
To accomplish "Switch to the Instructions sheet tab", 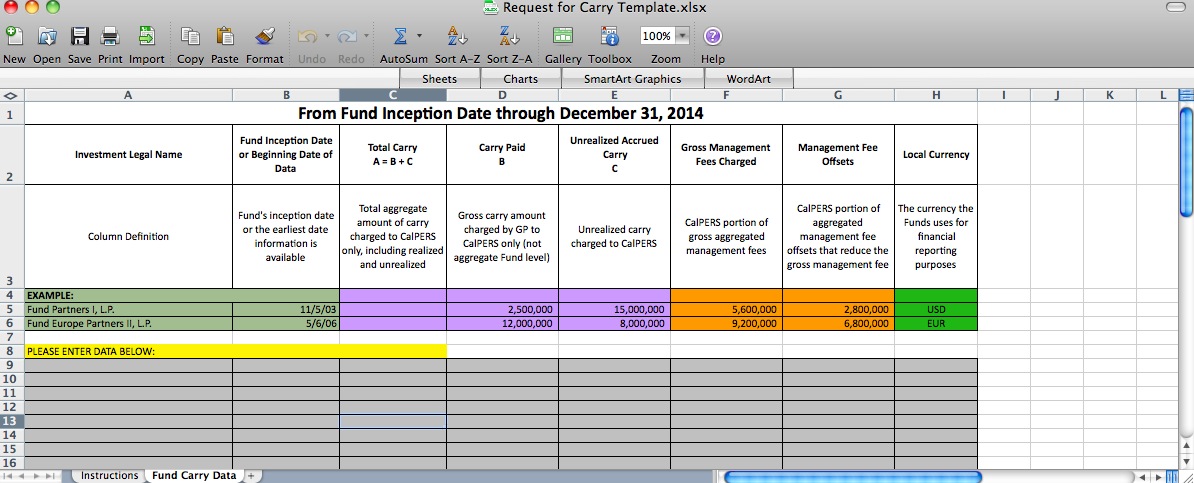I will (x=110, y=475).
